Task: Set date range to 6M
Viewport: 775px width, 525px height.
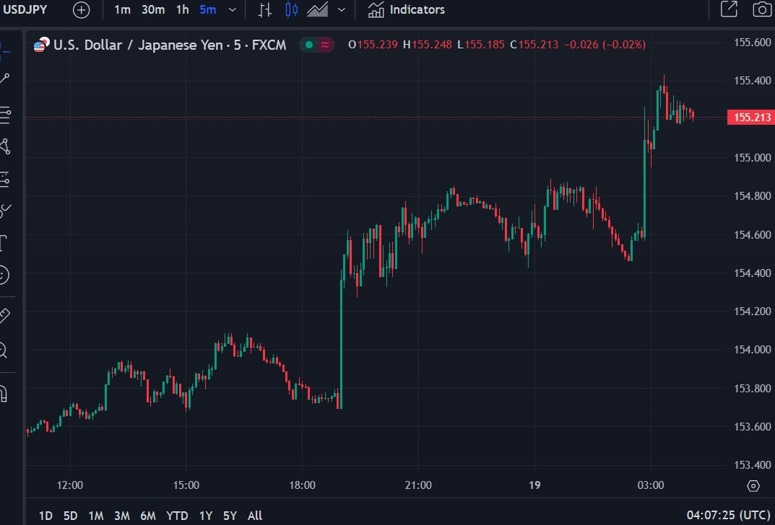Action: tap(148, 516)
